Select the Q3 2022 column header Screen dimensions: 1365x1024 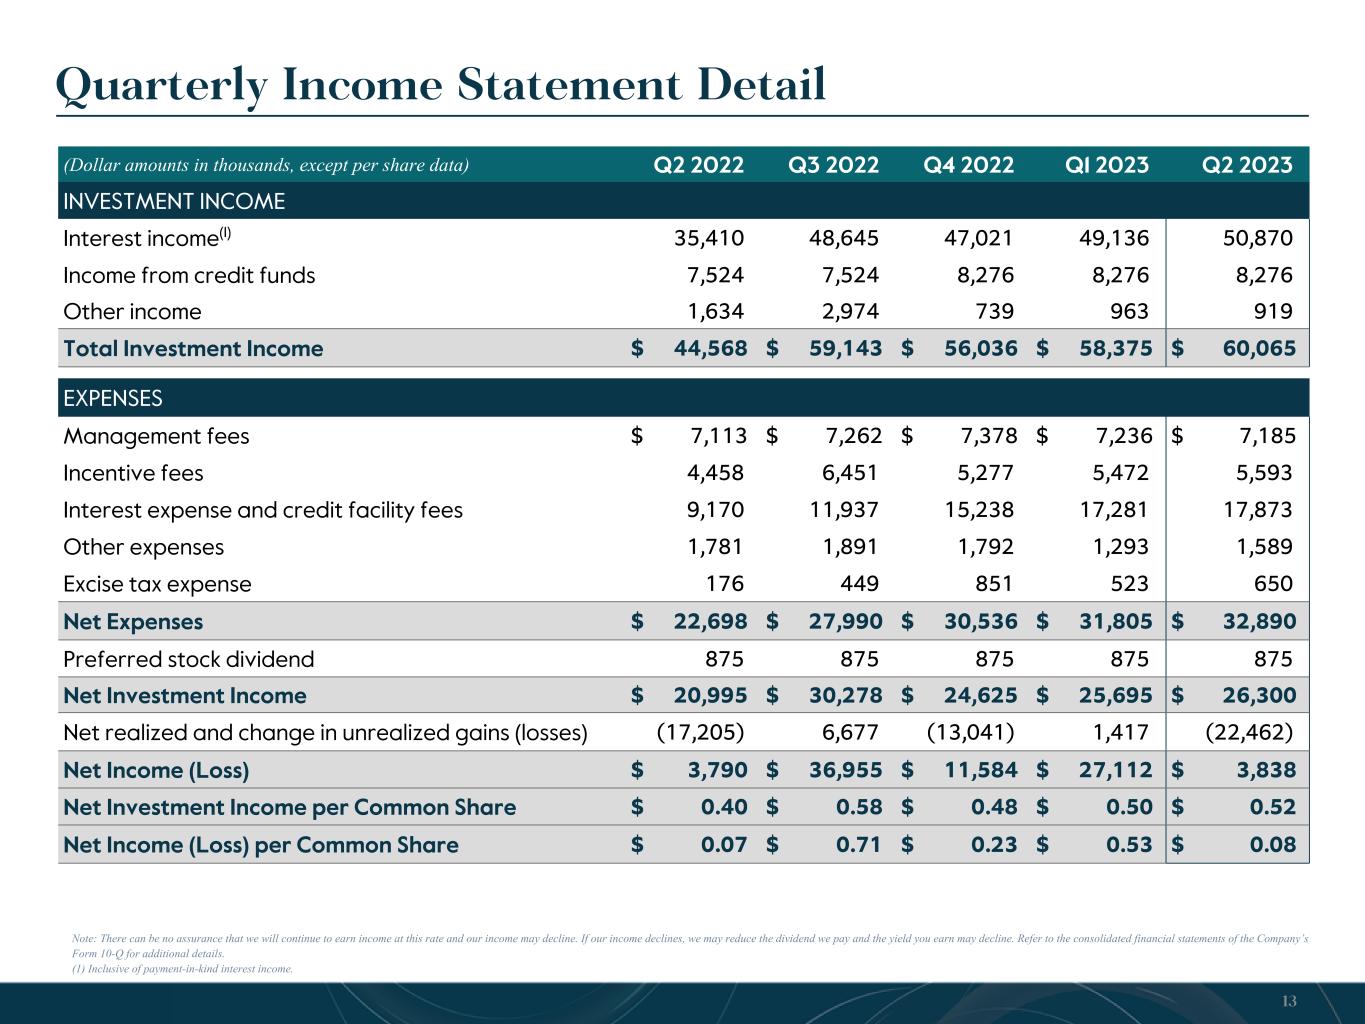click(x=833, y=165)
